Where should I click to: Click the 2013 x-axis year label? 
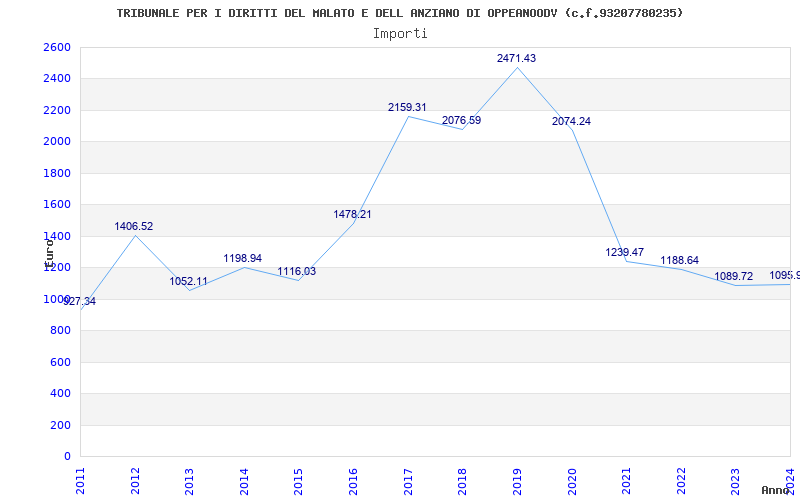(190, 482)
